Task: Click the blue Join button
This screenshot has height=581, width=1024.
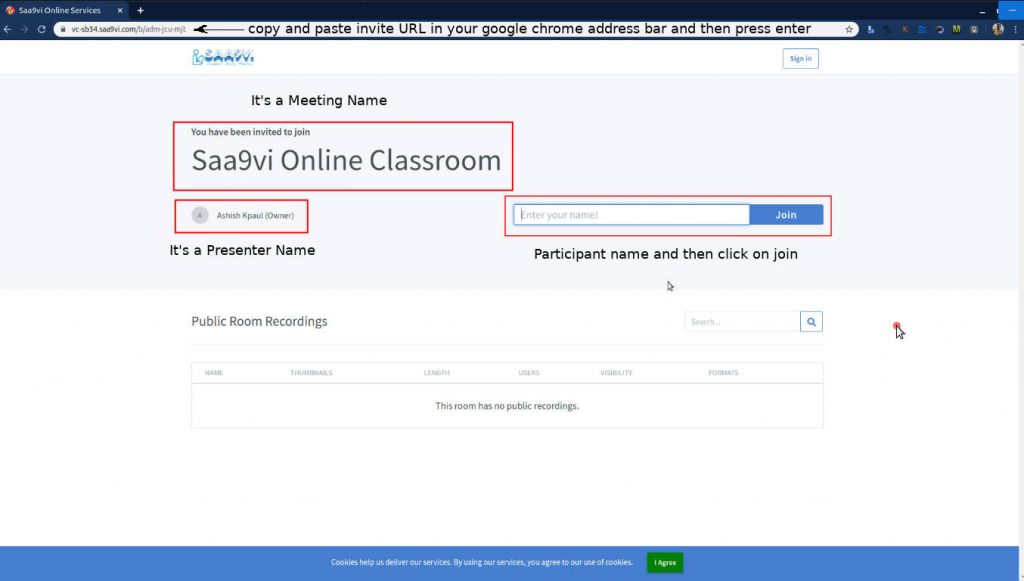Action: (786, 215)
